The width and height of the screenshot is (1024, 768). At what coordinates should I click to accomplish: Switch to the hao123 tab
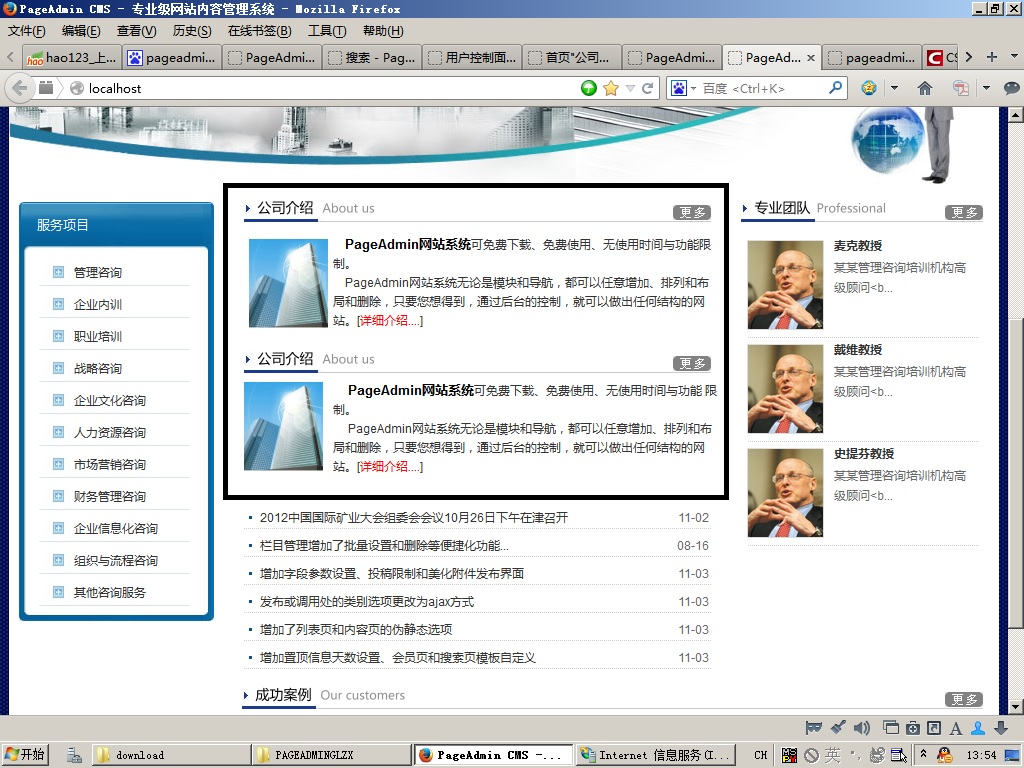coord(71,57)
